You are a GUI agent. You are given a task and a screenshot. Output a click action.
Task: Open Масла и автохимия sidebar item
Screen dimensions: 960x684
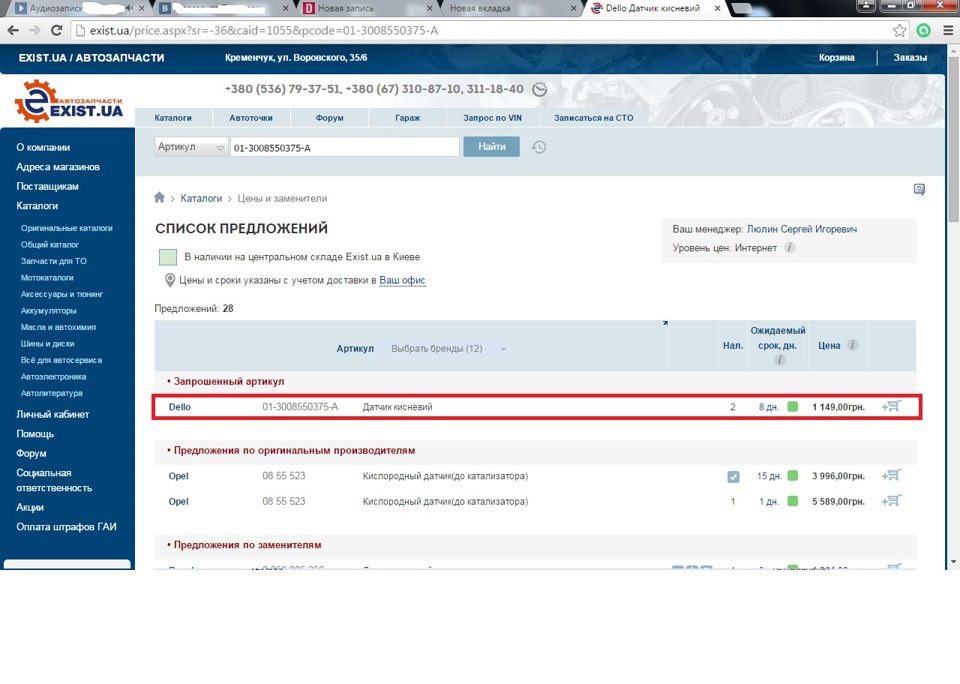(58, 327)
